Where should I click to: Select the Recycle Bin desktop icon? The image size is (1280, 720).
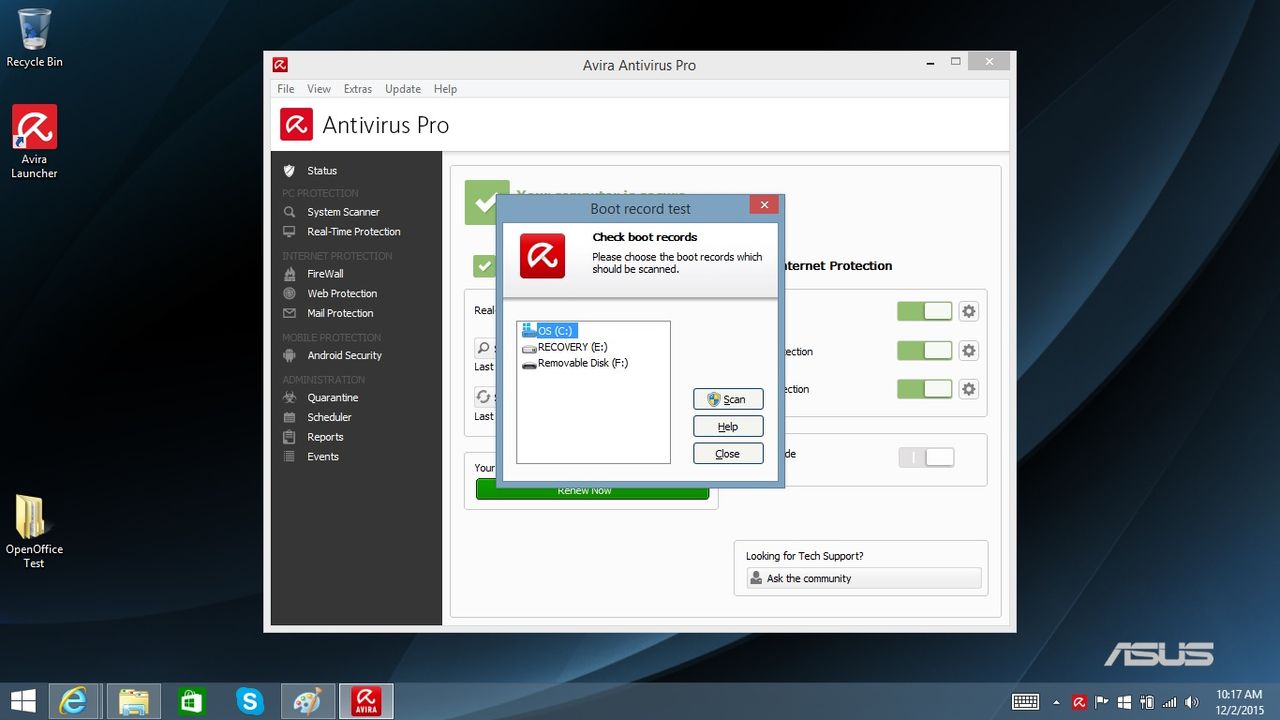coord(34,38)
